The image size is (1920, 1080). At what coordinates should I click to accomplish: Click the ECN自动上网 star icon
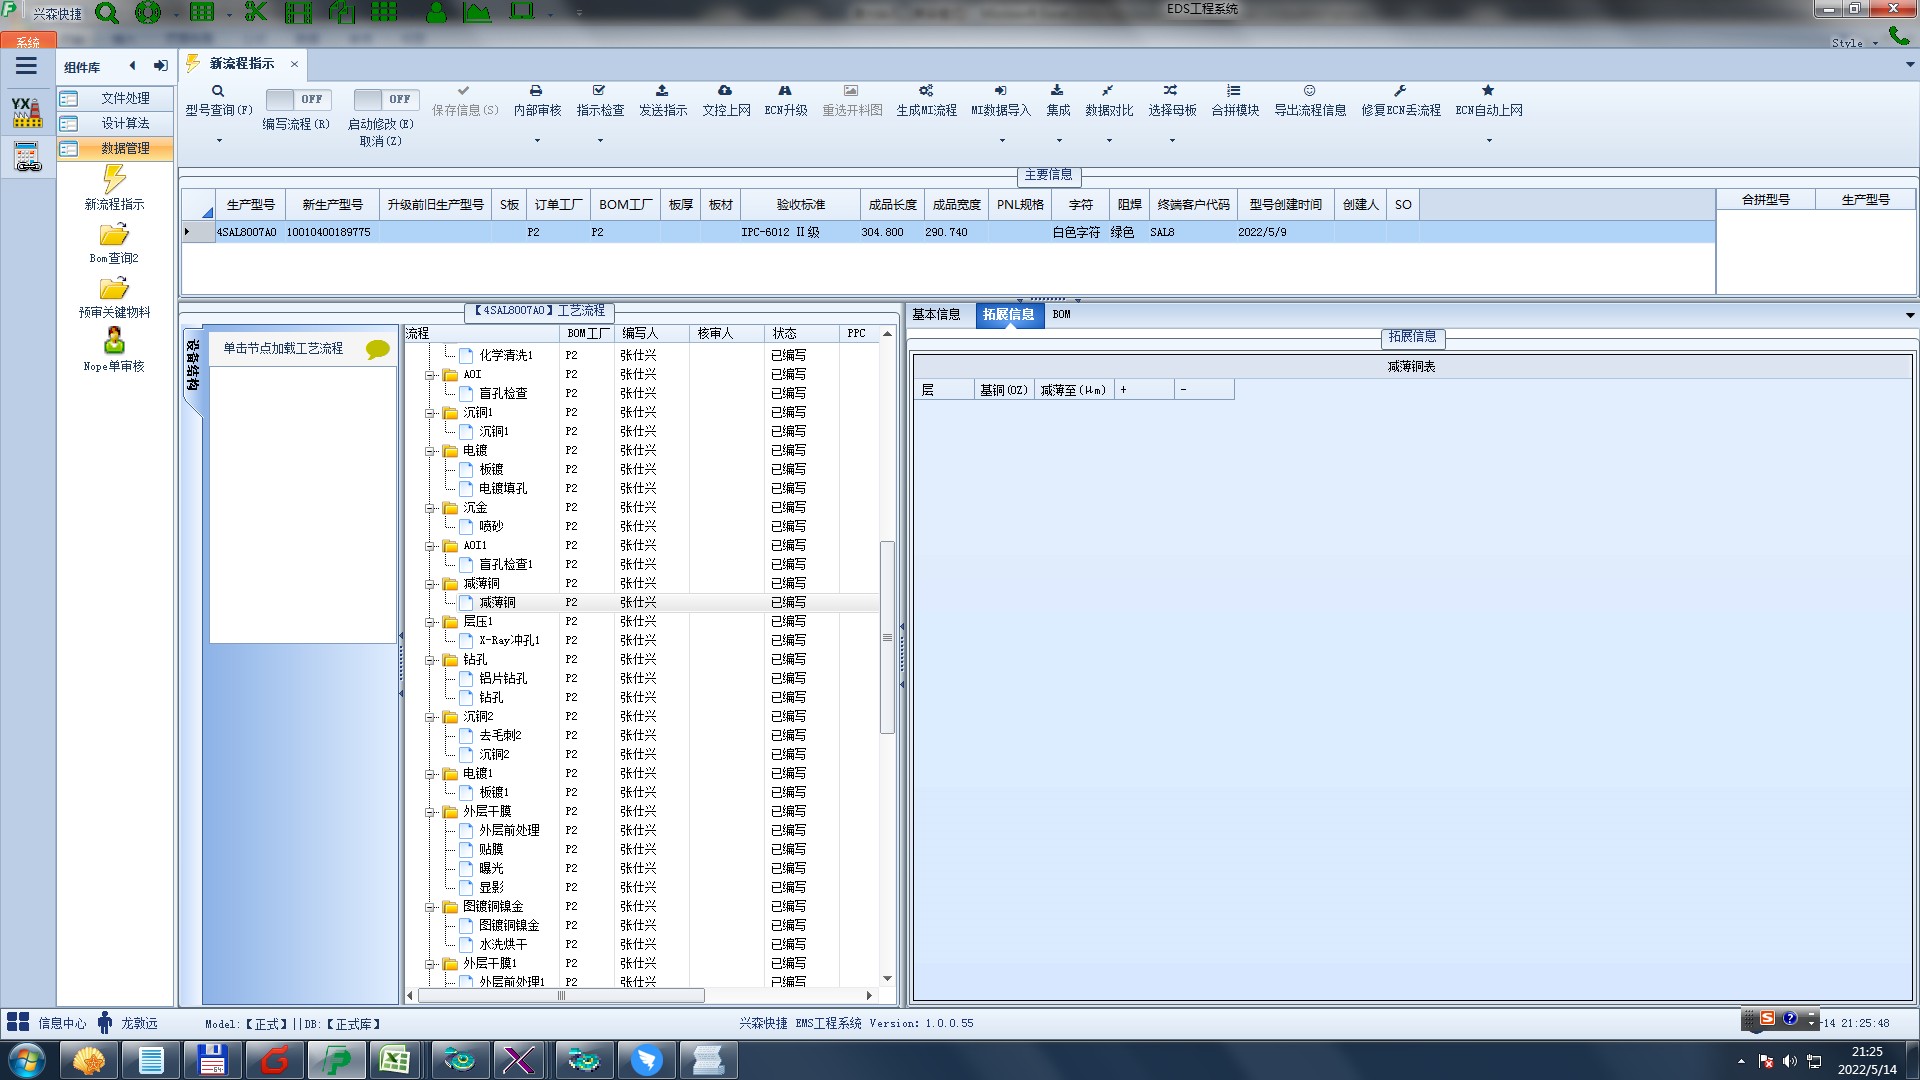(x=1488, y=91)
